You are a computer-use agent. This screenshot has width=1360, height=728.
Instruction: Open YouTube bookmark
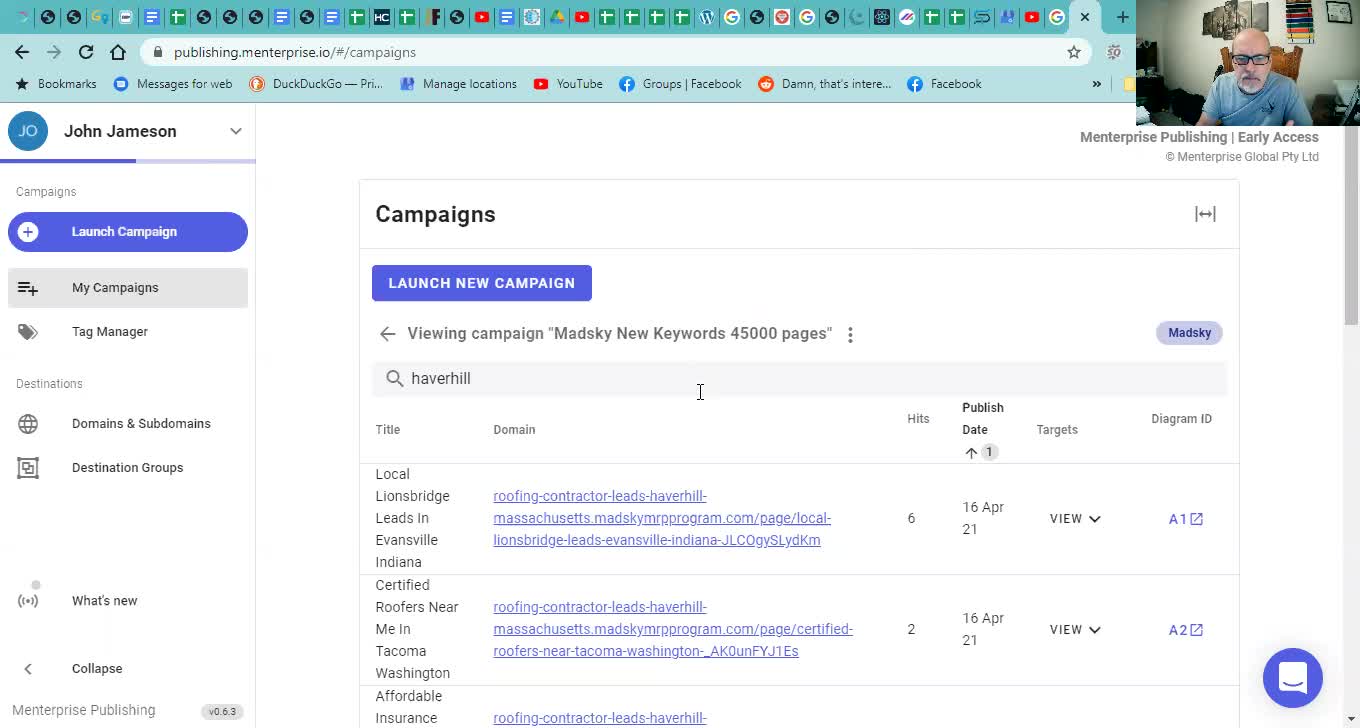(568, 84)
